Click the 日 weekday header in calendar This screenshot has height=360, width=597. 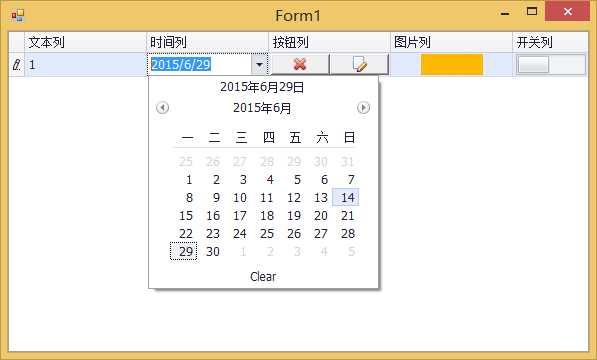coord(349,137)
